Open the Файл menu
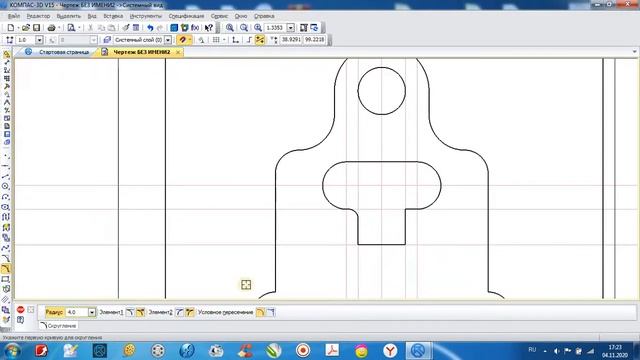The height and width of the screenshot is (360, 640). click(13, 16)
